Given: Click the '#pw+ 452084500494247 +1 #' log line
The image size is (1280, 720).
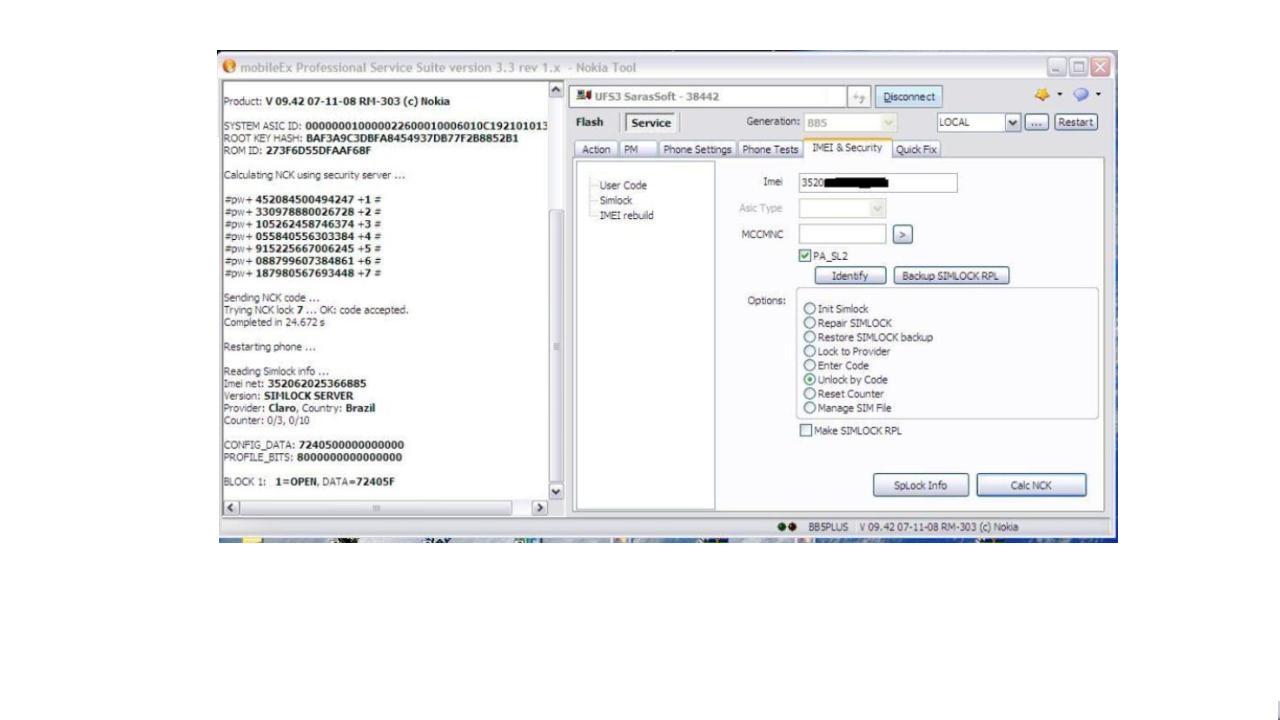Looking at the screenshot, I should (302, 199).
